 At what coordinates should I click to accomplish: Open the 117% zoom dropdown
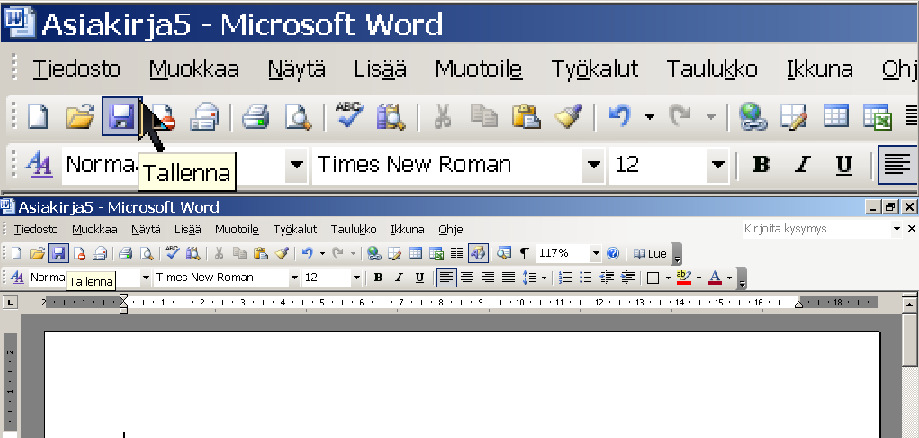coord(595,253)
